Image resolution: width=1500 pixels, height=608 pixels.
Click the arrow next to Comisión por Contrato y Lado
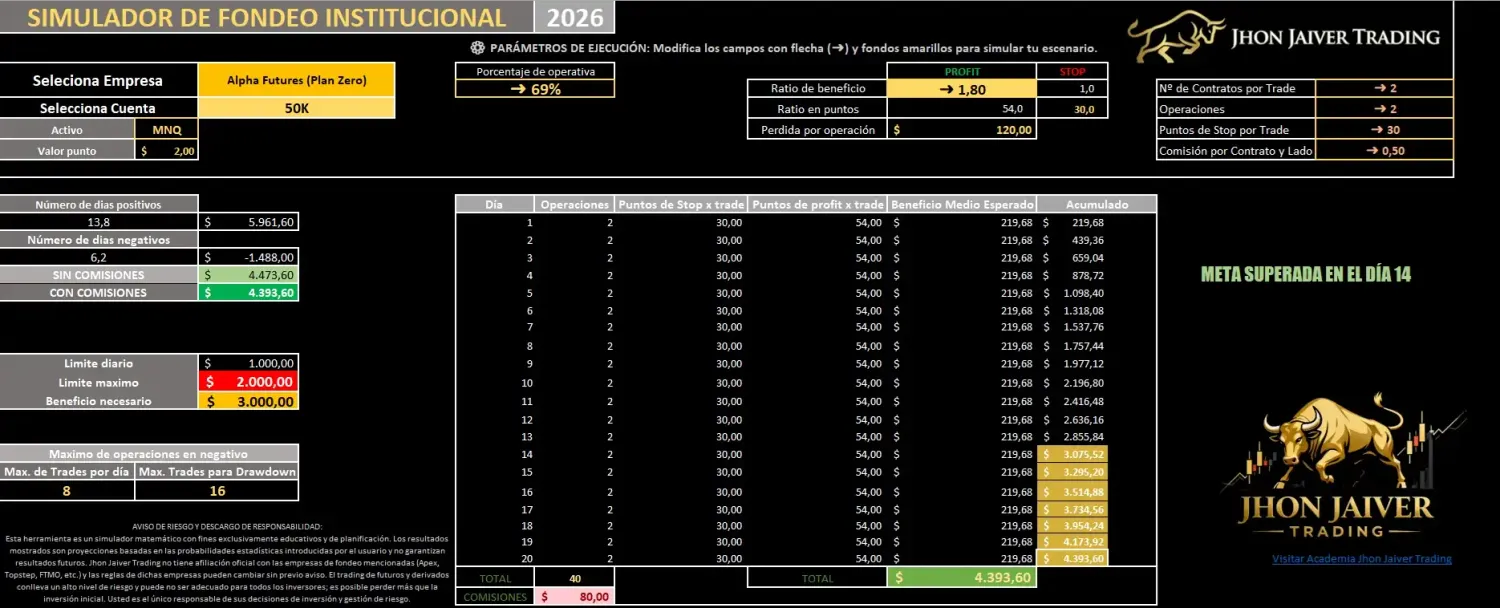coord(1380,150)
